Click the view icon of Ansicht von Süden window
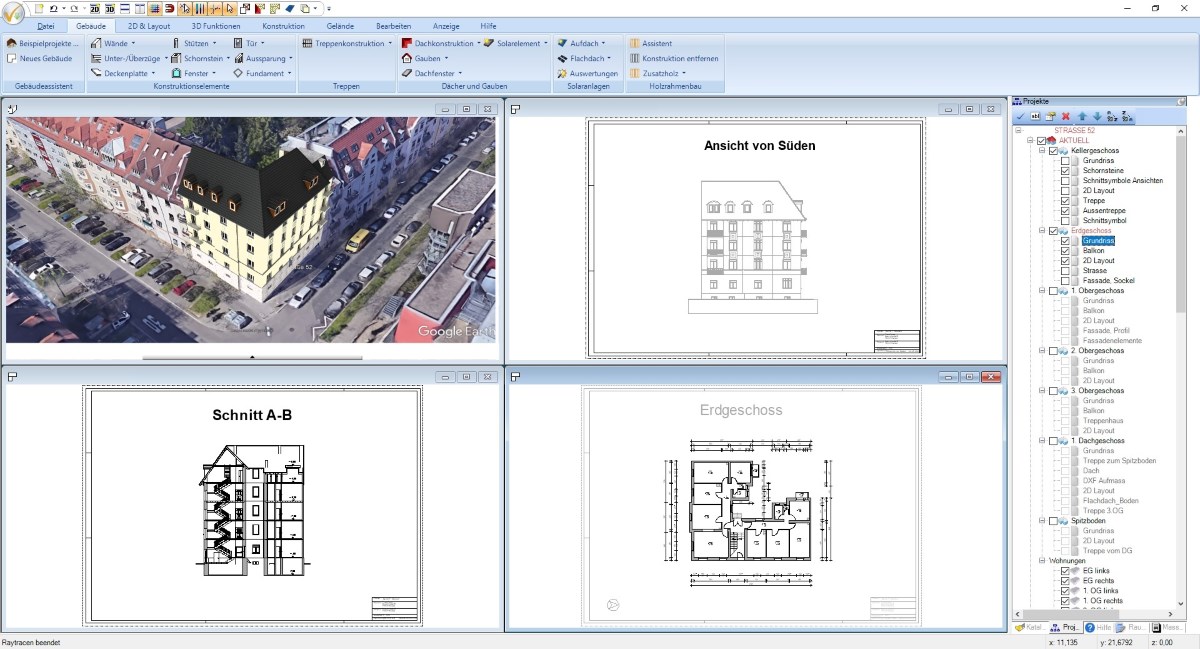1200x649 pixels. (x=516, y=108)
